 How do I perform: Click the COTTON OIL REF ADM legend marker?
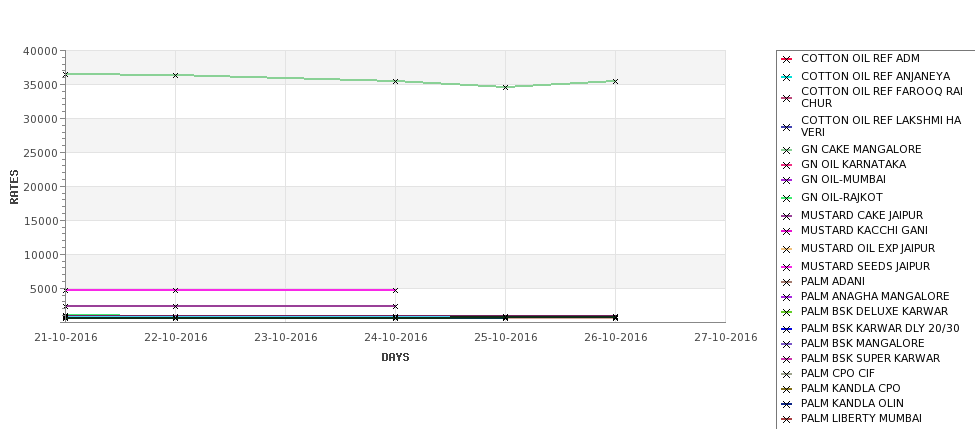point(786,60)
